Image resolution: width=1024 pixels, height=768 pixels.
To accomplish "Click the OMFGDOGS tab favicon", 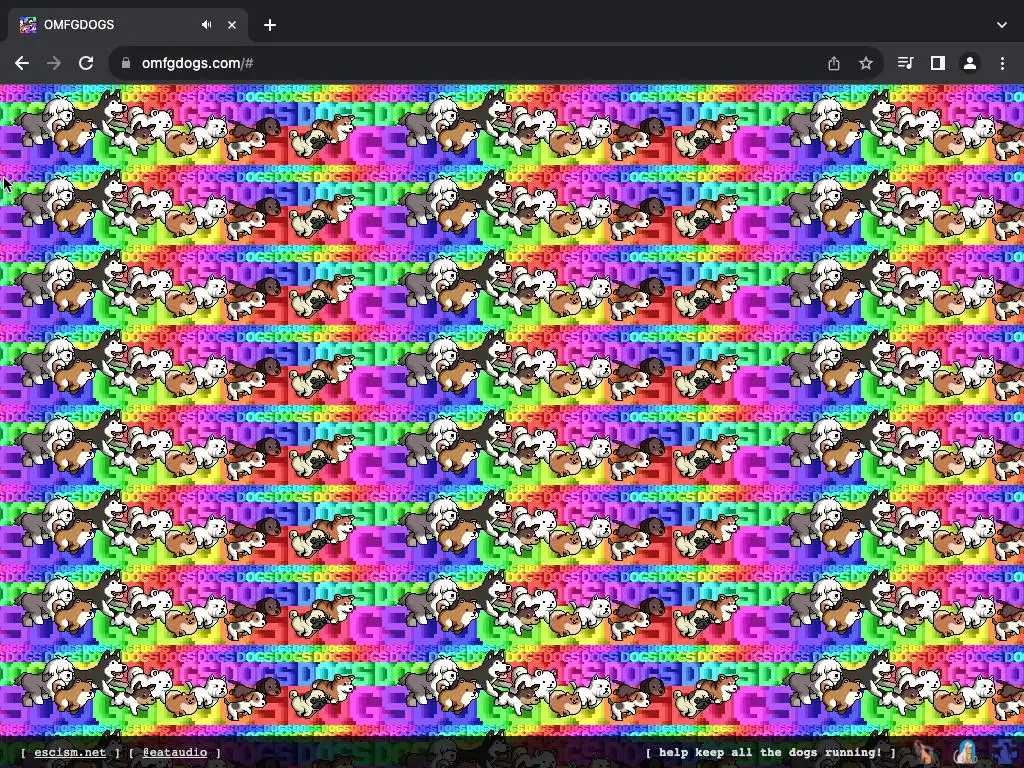I will click(27, 25).
